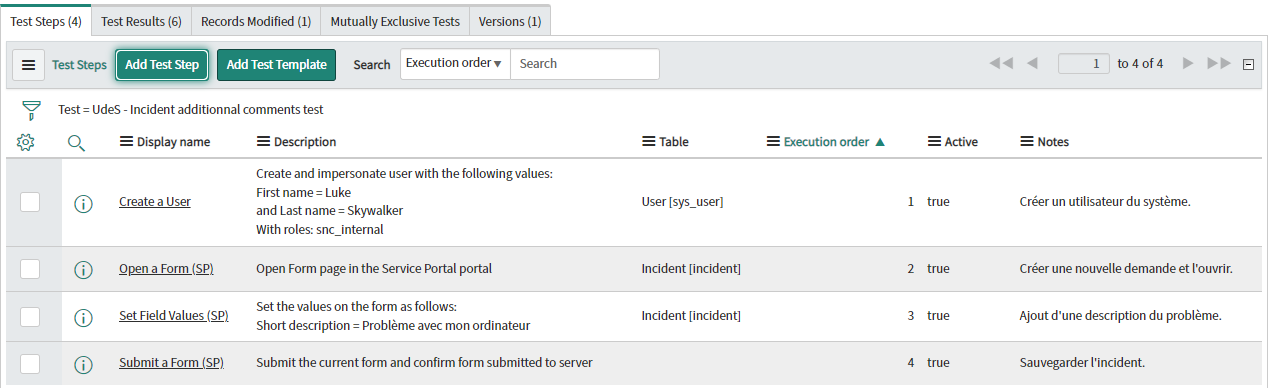Switch to Records Modified (1) tab
Screen dimensions: 1268x388
[x=256, y=21]
